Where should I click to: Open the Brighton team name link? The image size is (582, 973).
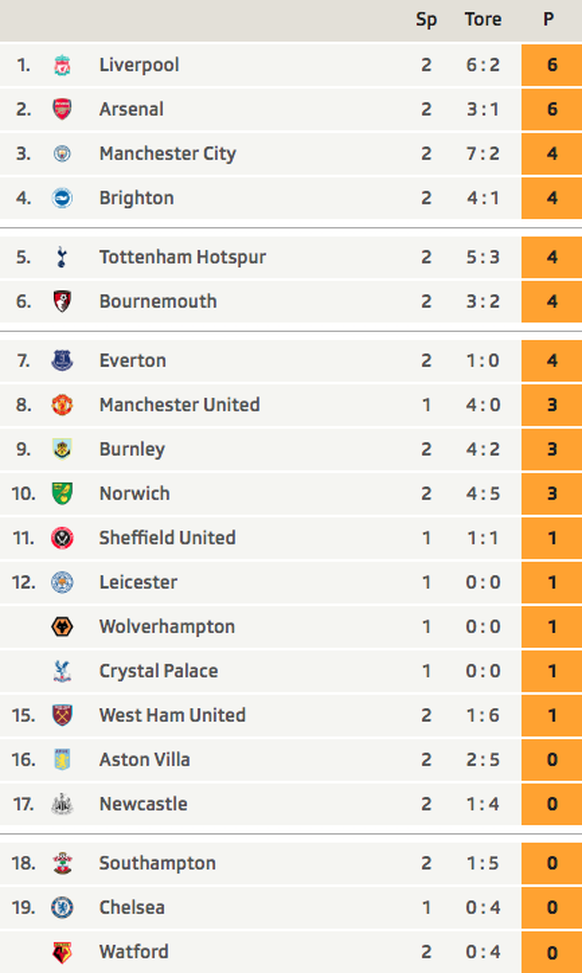coord(137,198)
